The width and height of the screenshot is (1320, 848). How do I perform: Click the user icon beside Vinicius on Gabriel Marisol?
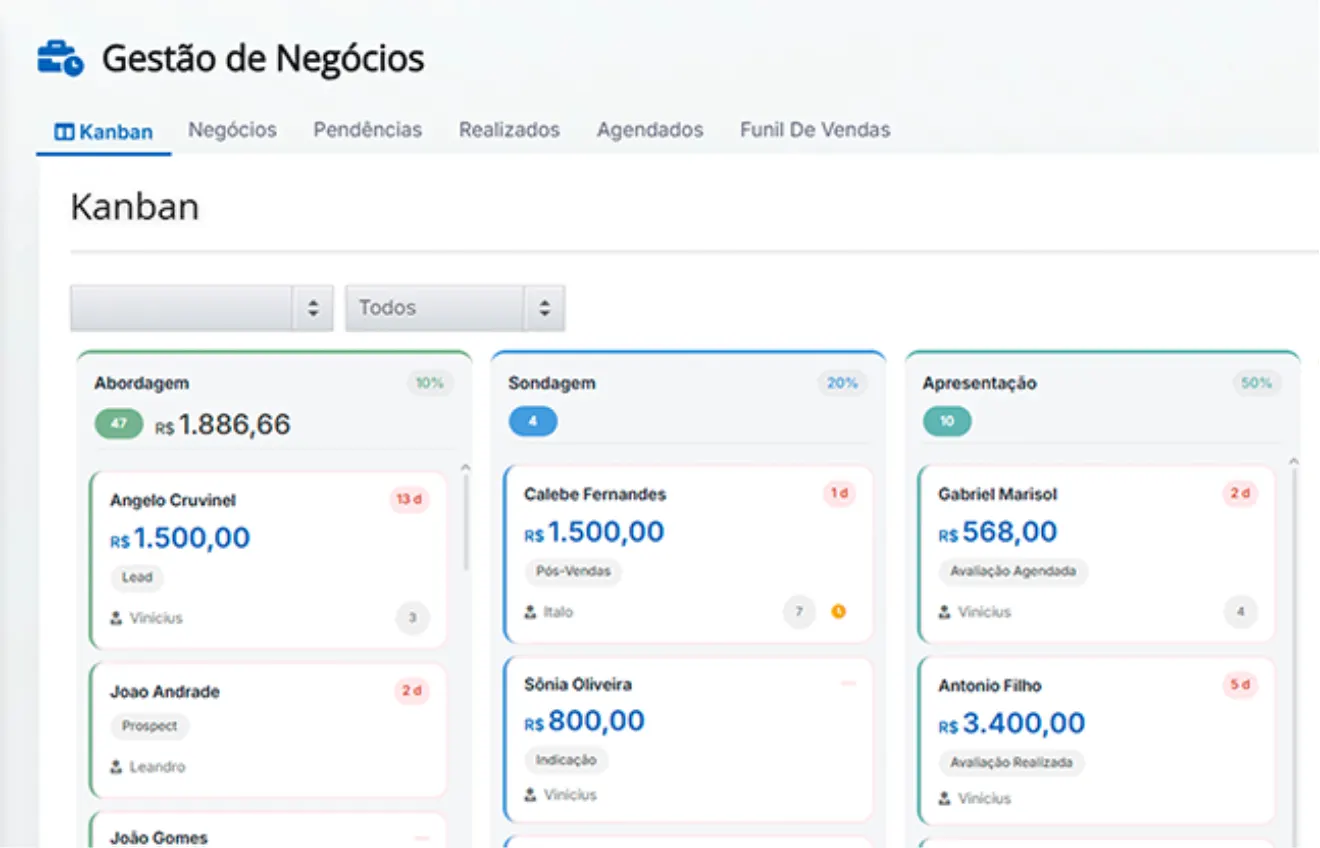944,612
